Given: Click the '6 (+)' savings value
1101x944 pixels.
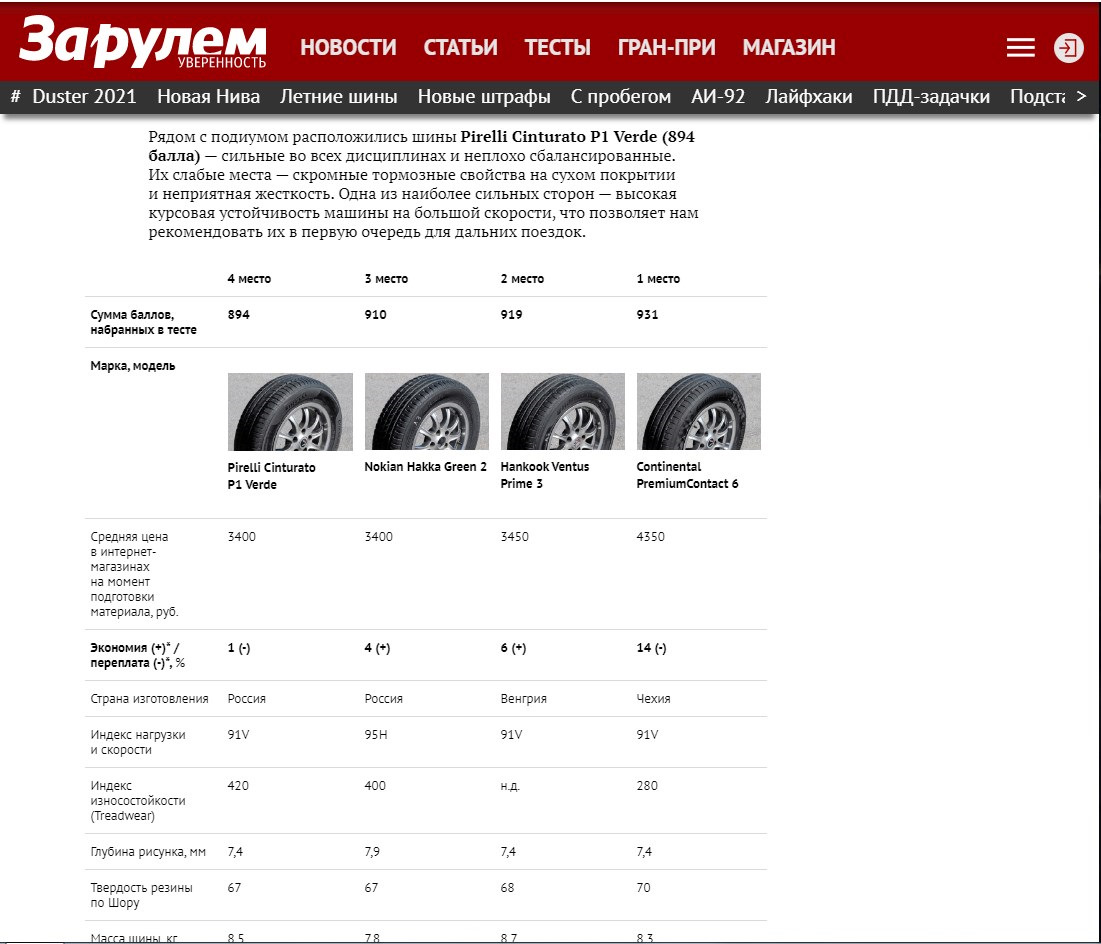Looking at the screenshot, I should tap(513, 648).
